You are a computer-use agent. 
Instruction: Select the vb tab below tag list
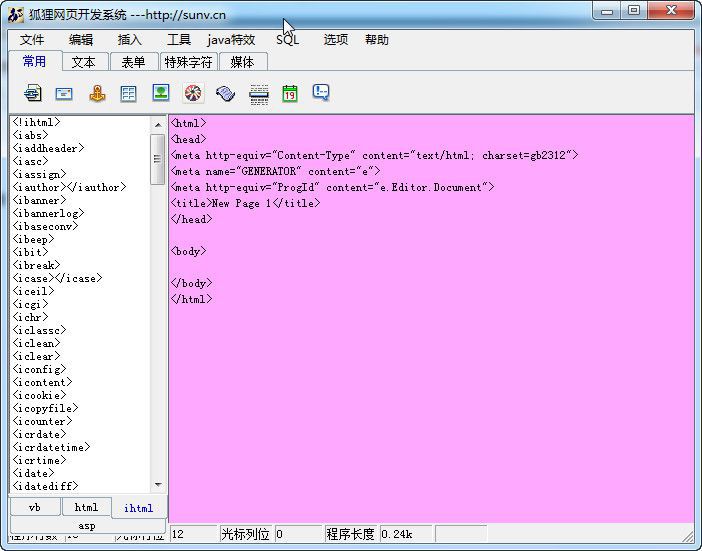point(35,507)
